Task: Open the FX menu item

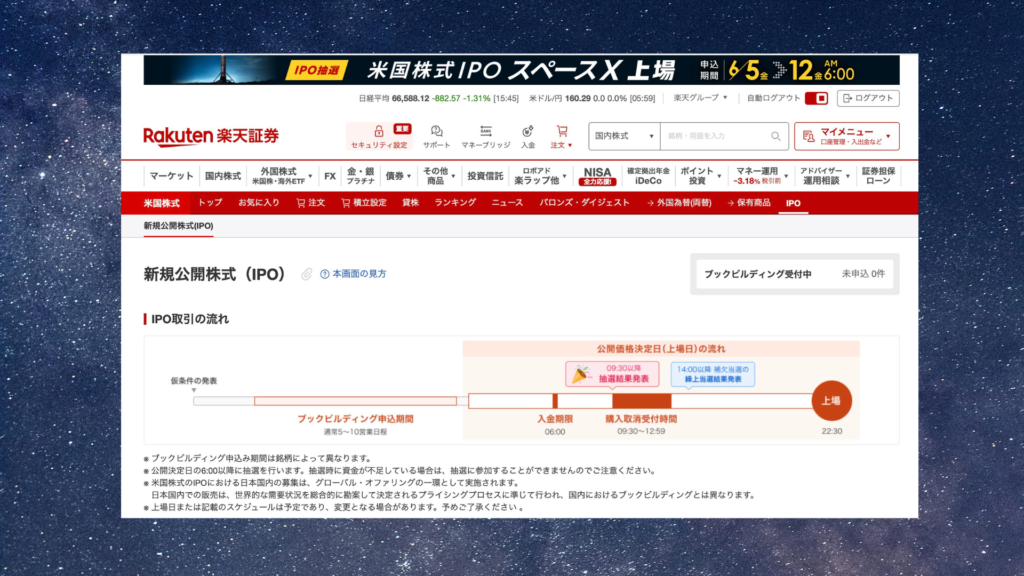Action: (330, 176)
